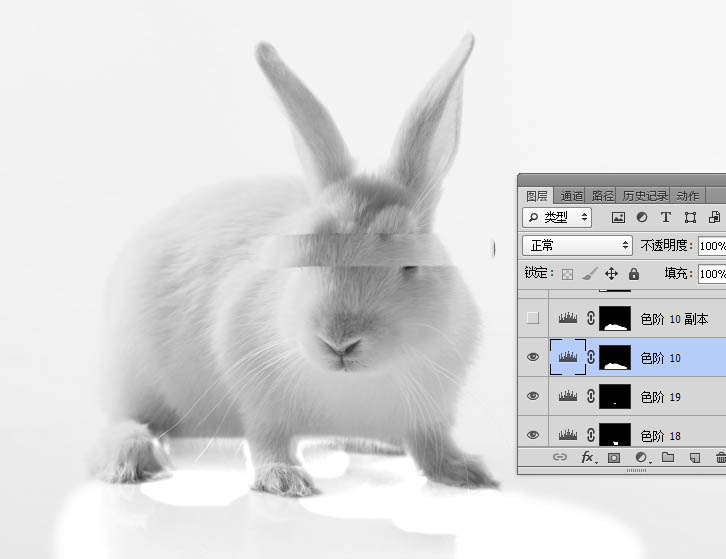Toggle mask link on 色阶 19
The height and width of the screenshot is (559, 726).
(591, 396)
